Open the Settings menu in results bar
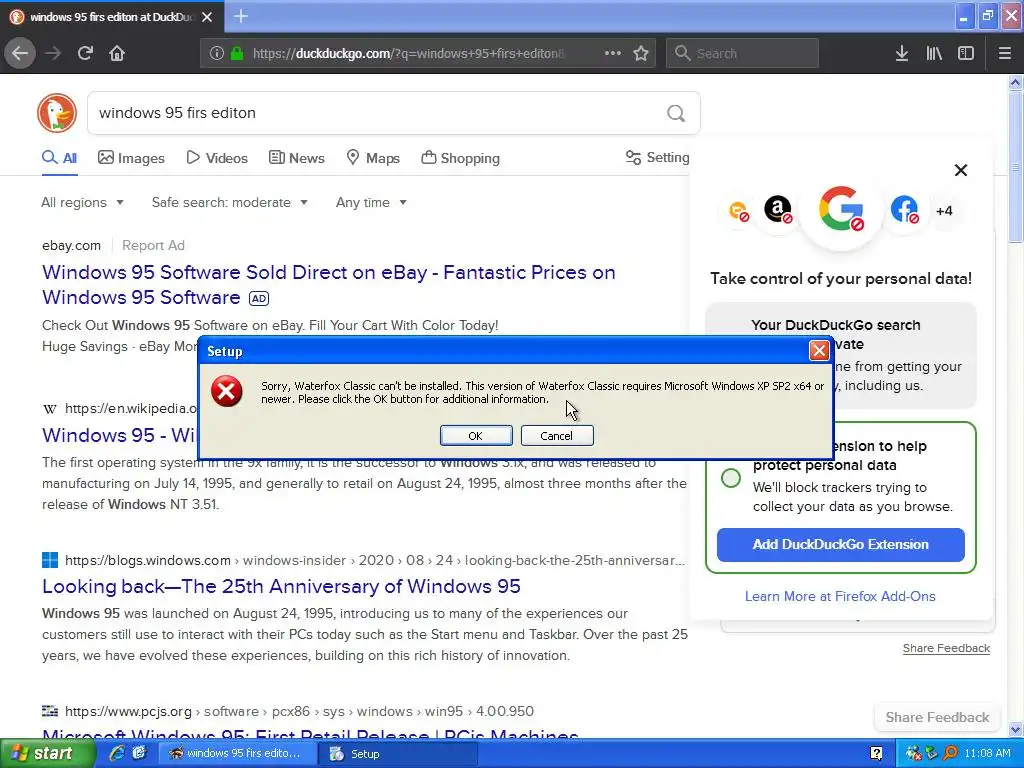The height and width of the screenshot is (768, 1024). [x=657, y=157]
